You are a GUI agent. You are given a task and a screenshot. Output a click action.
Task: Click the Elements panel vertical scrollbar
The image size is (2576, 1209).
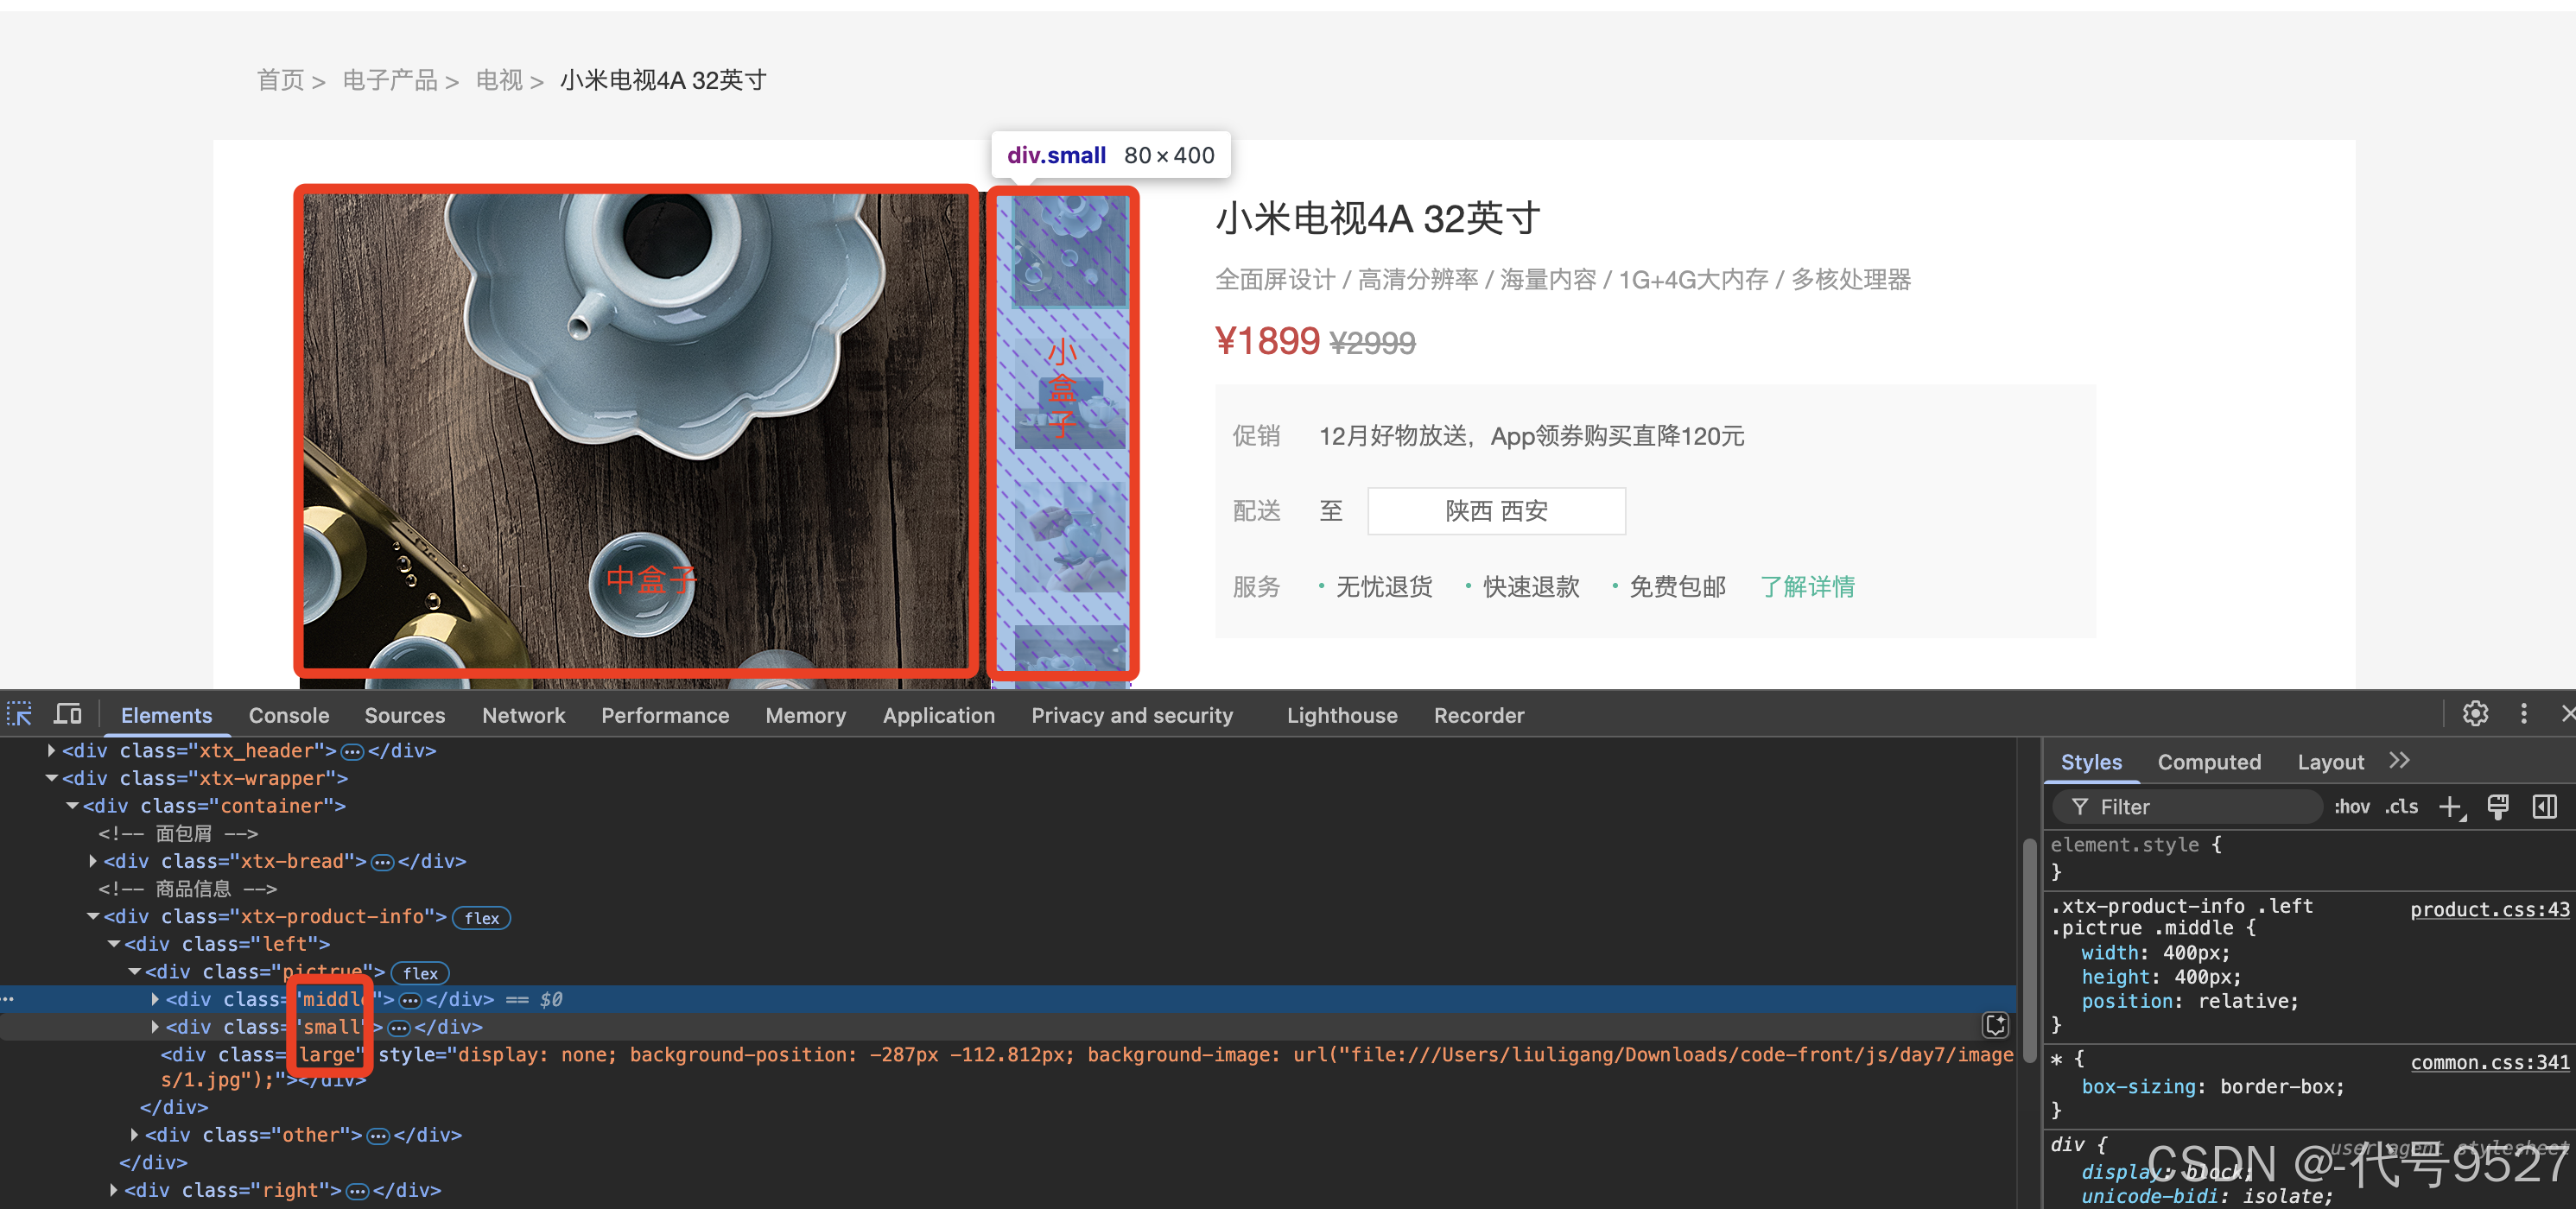tap(2029, 950)
